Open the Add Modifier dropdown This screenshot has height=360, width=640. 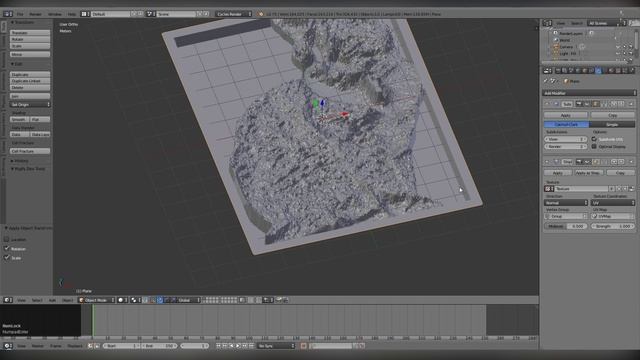click(589, 93)
